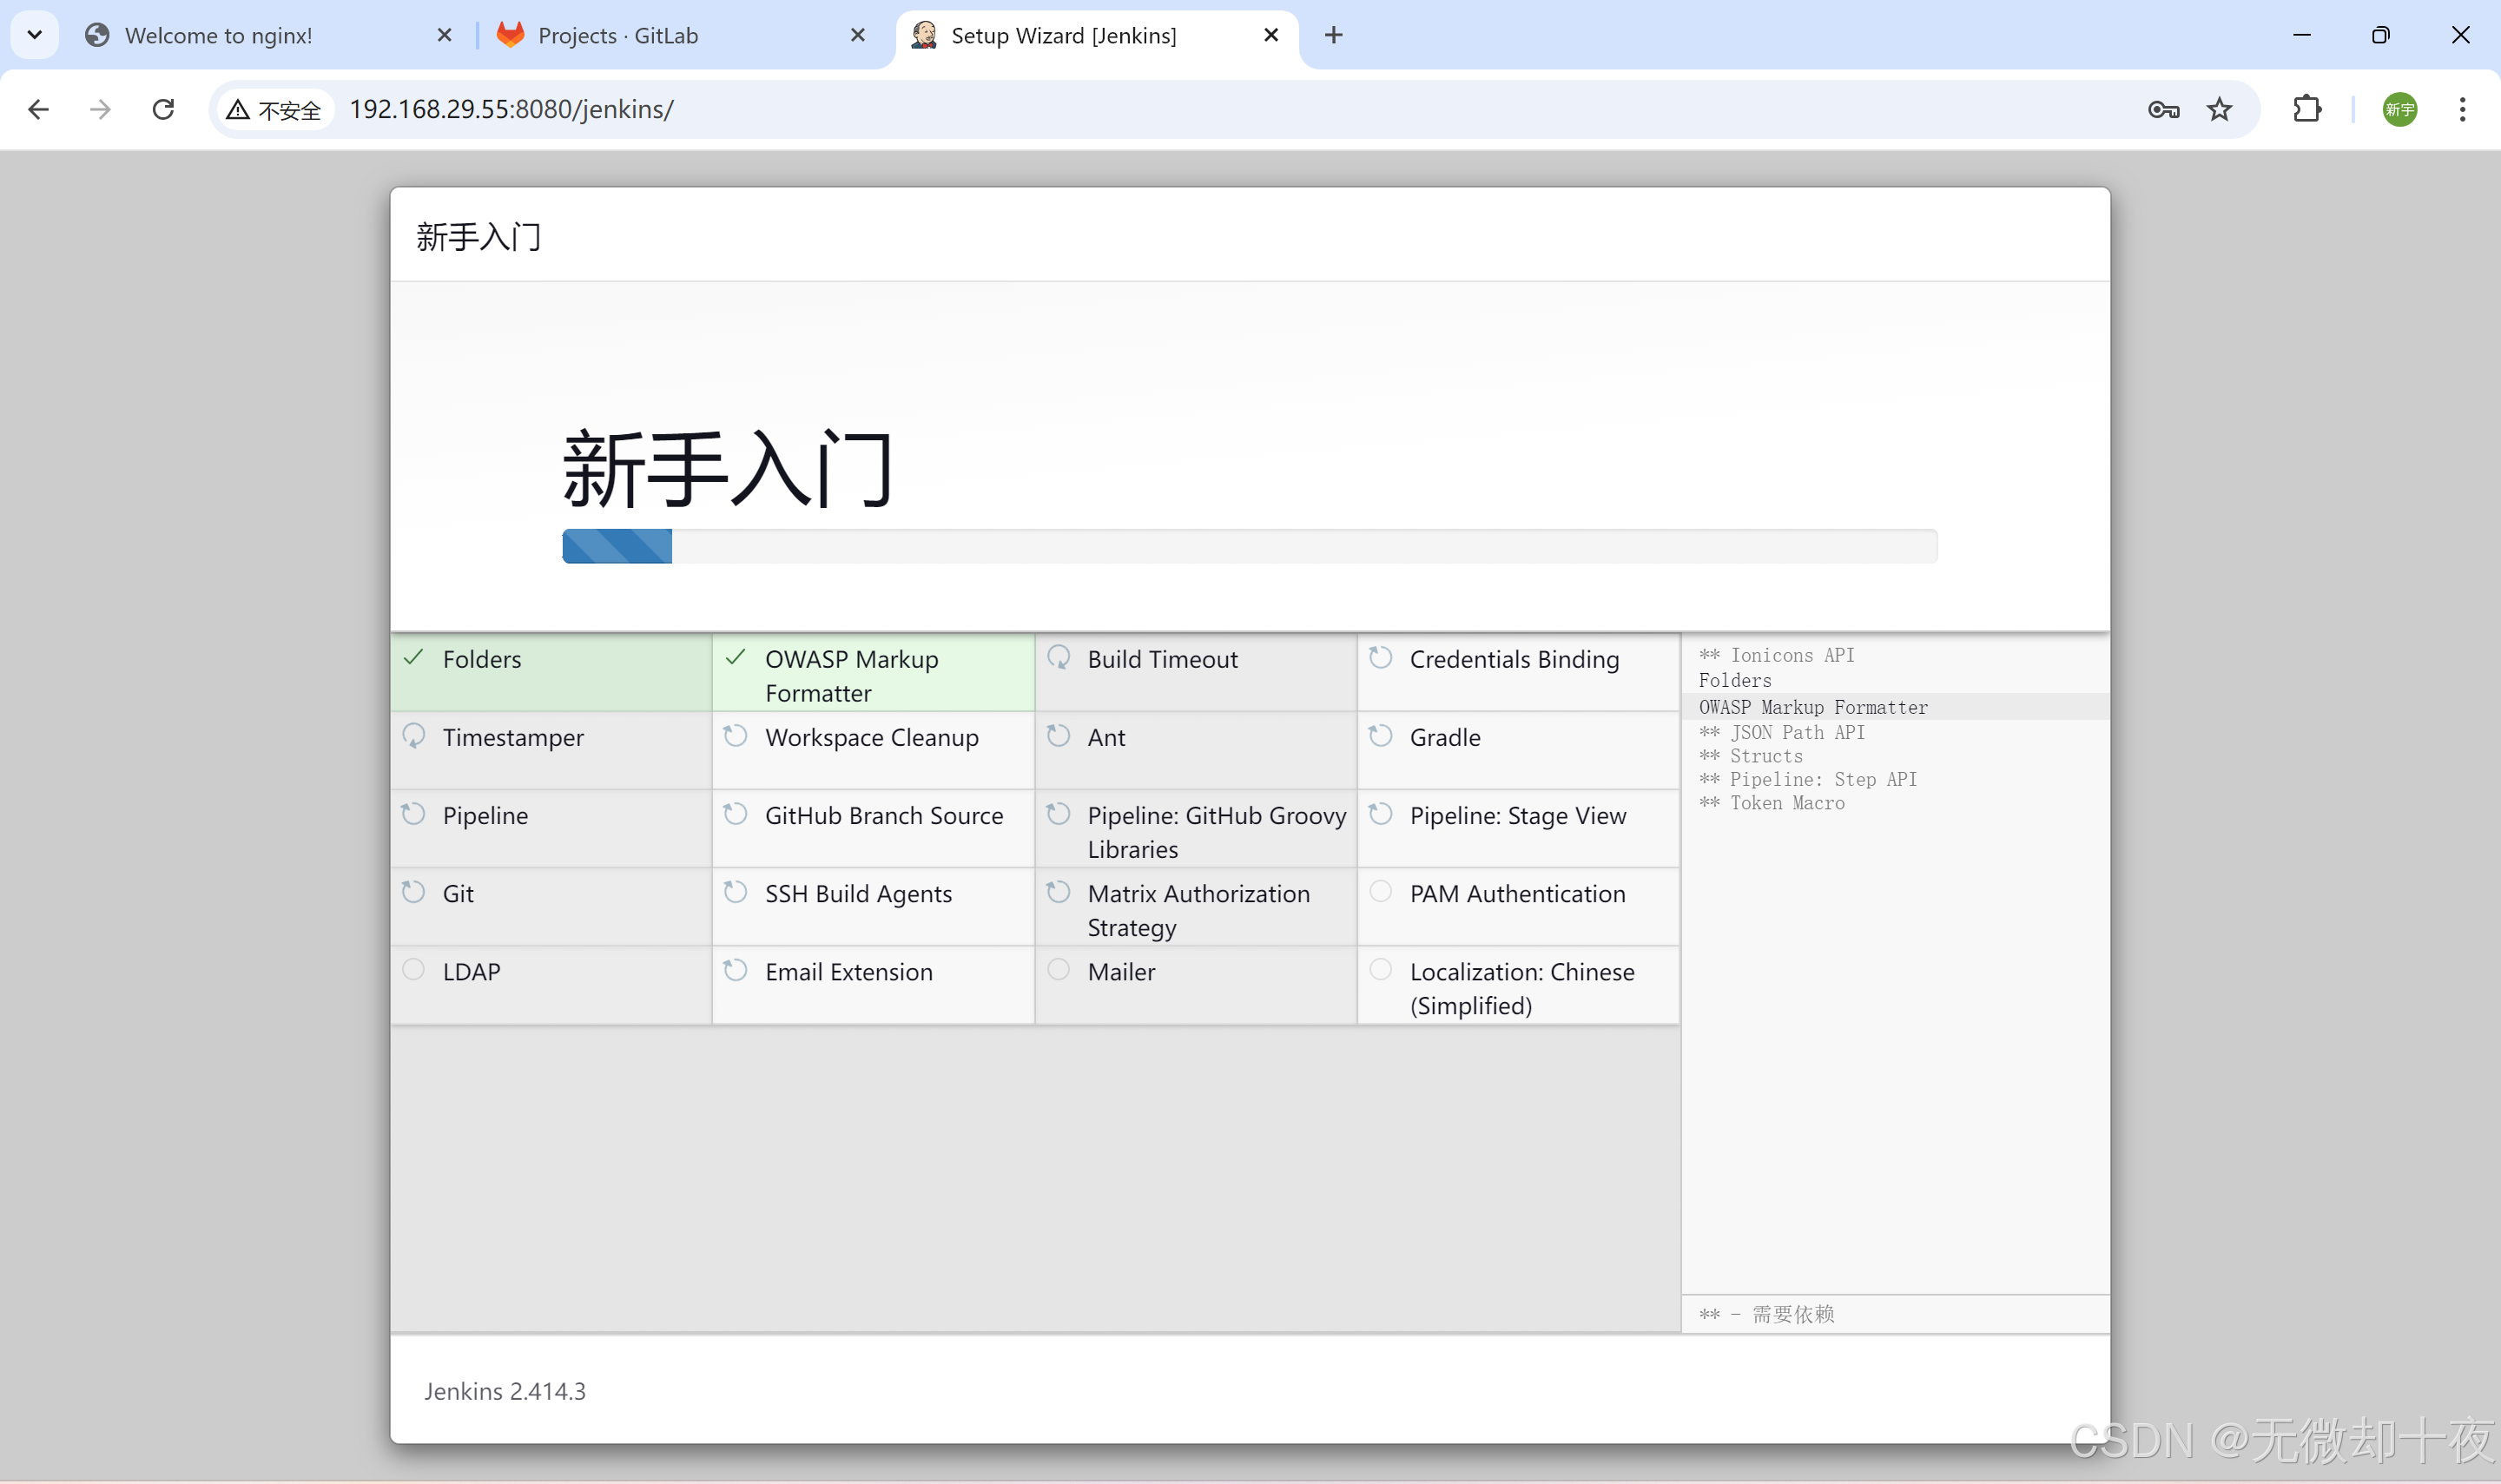Switch to the Projects GitLab tab
This screenshot has width=2501, height=1484.
coord(617,35)
